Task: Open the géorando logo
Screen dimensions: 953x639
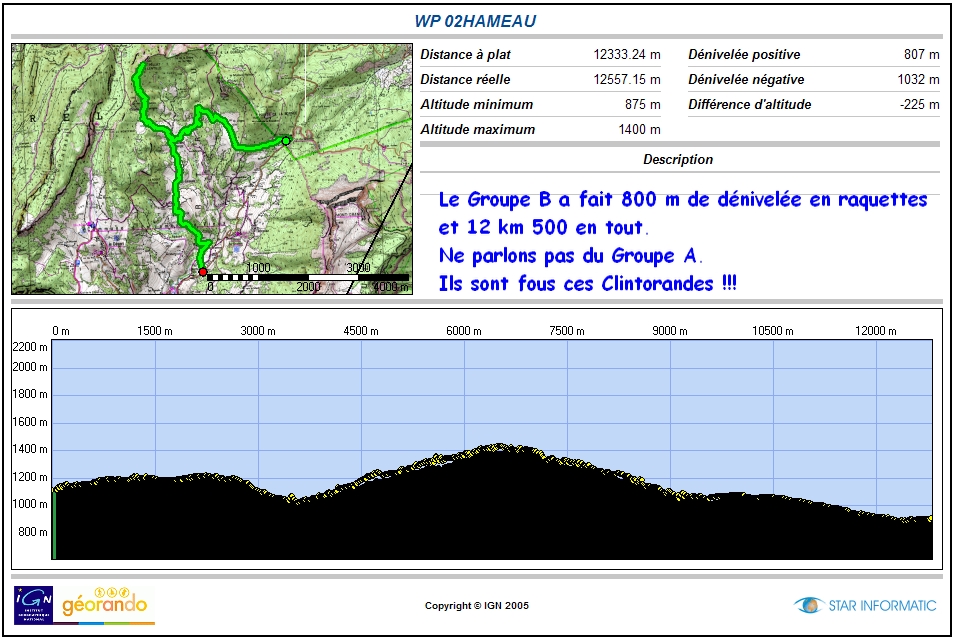Action: pyautogui.click(x=104, y=604)
